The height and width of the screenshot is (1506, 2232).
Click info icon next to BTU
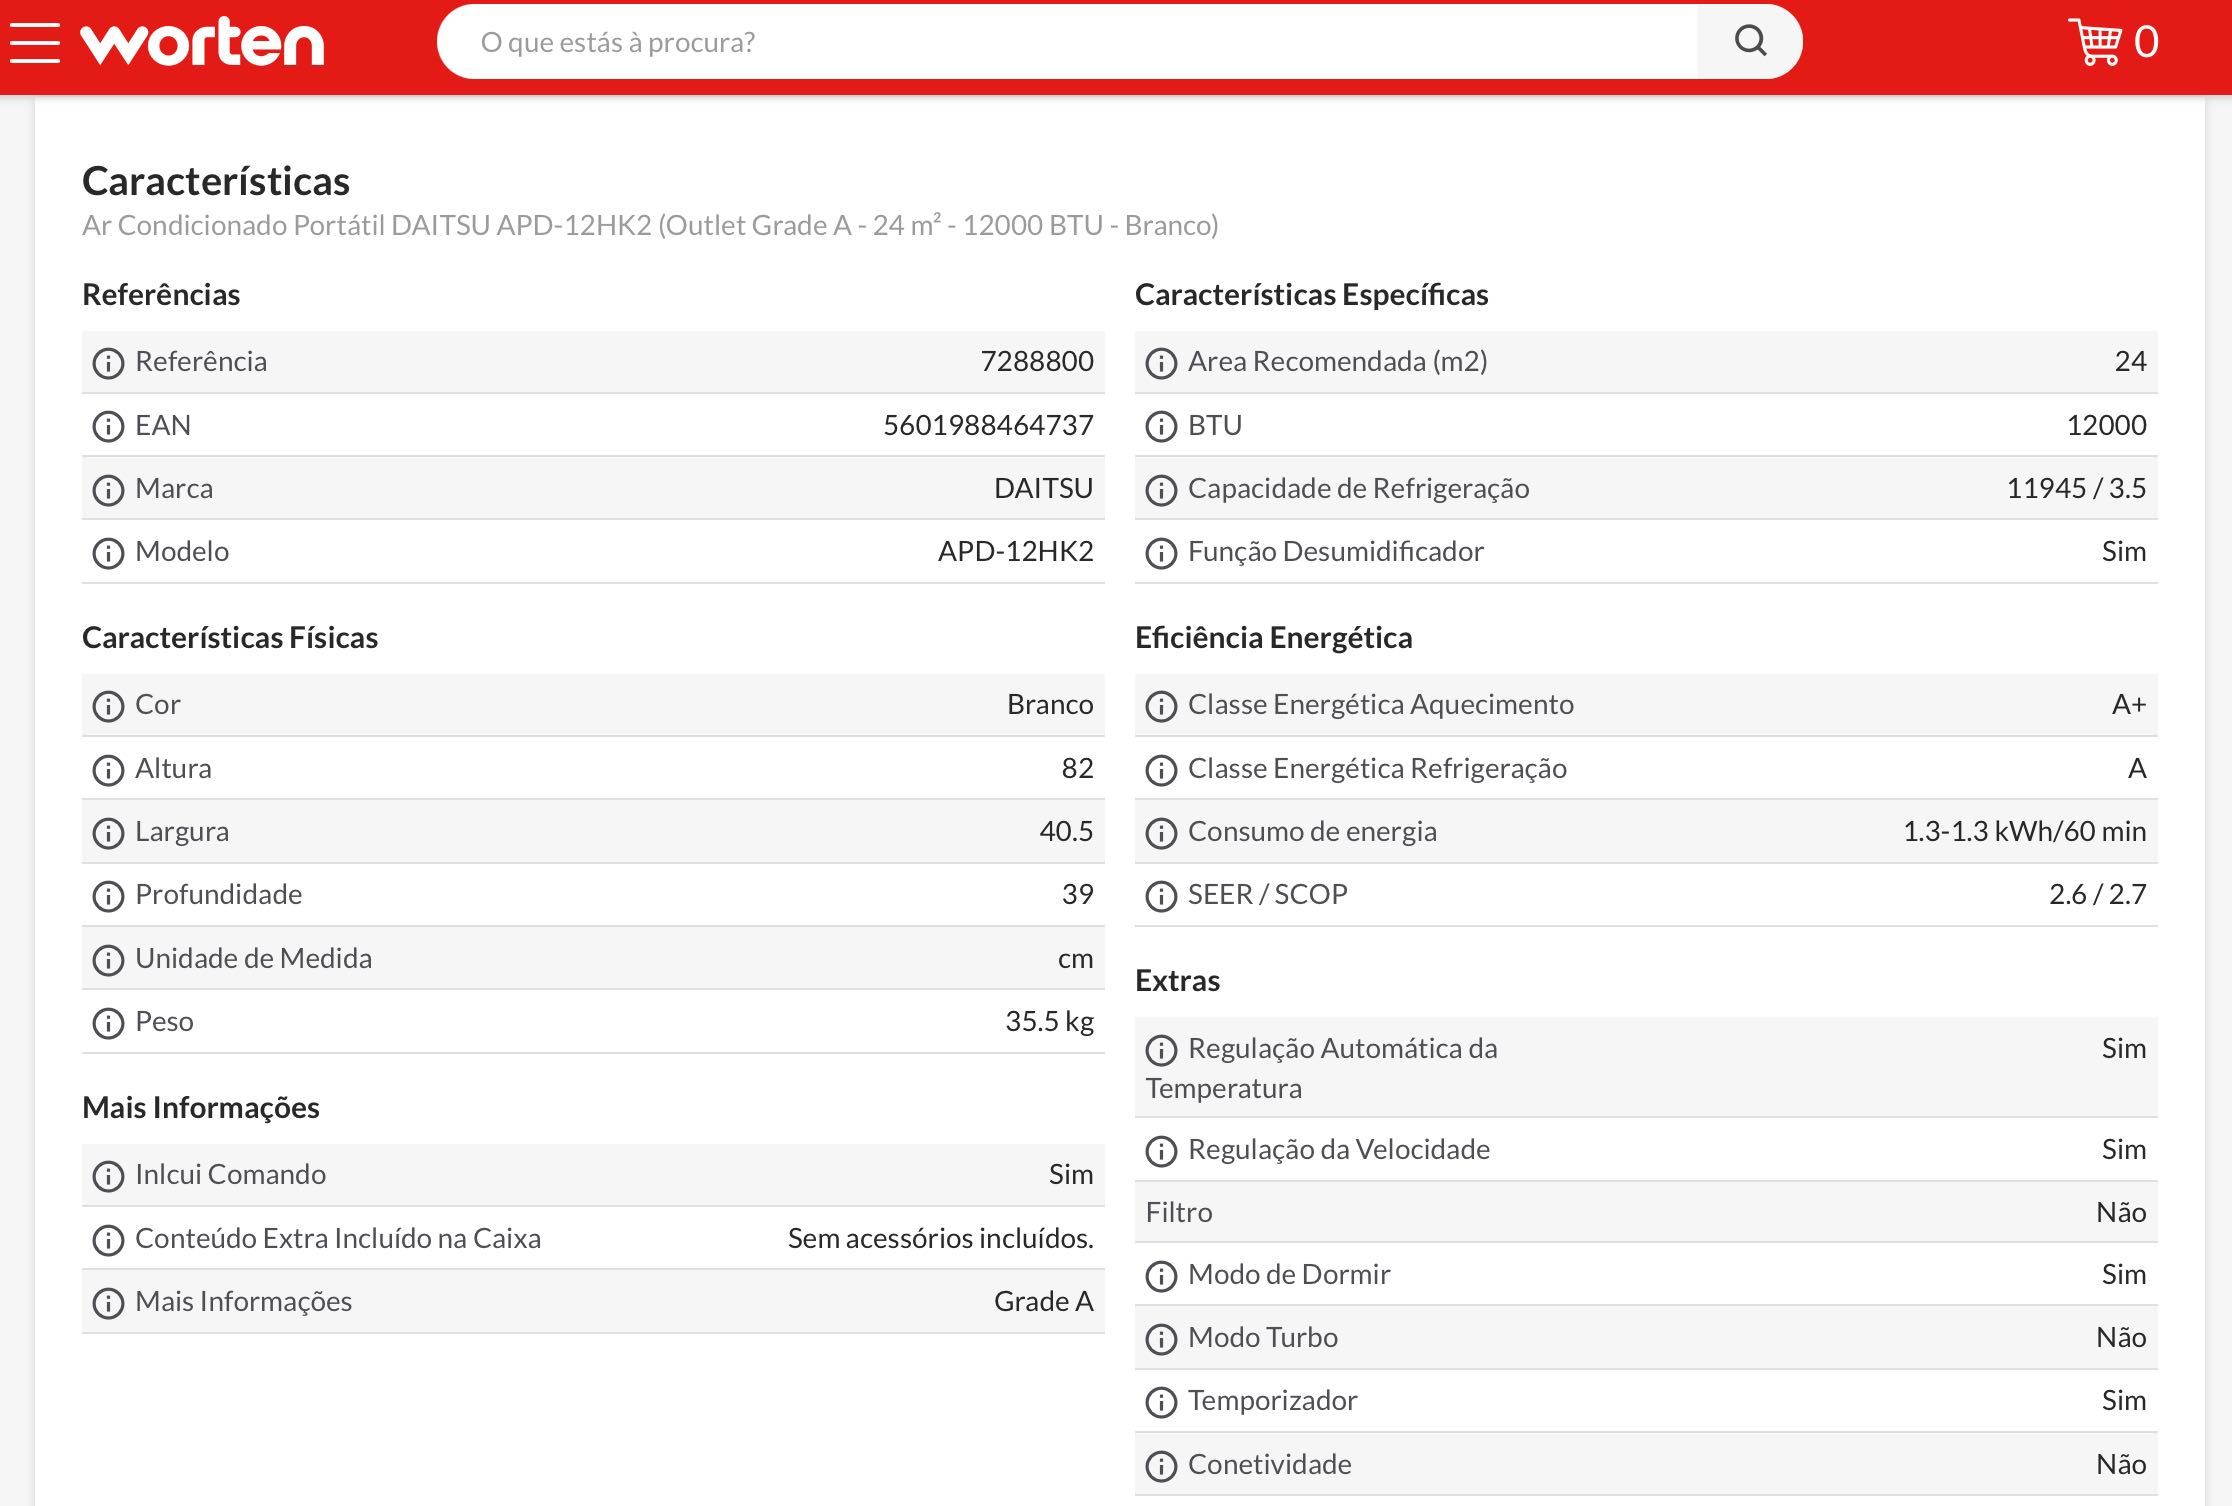(1161, 427)
